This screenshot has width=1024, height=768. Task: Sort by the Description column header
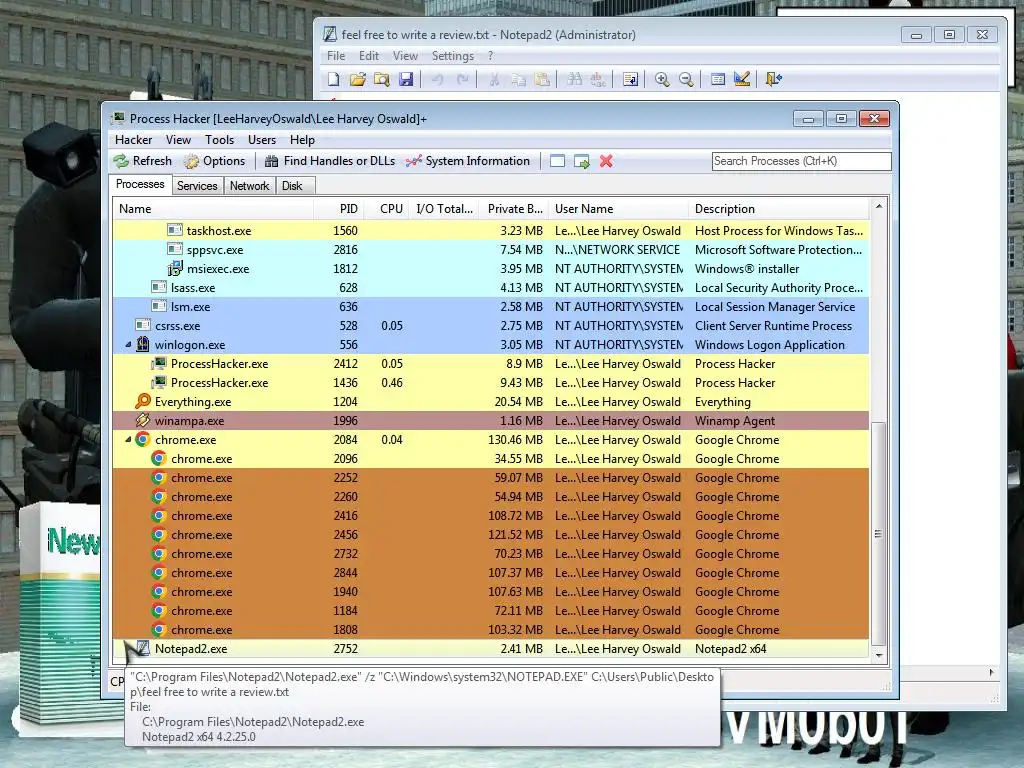coord(778,209)
